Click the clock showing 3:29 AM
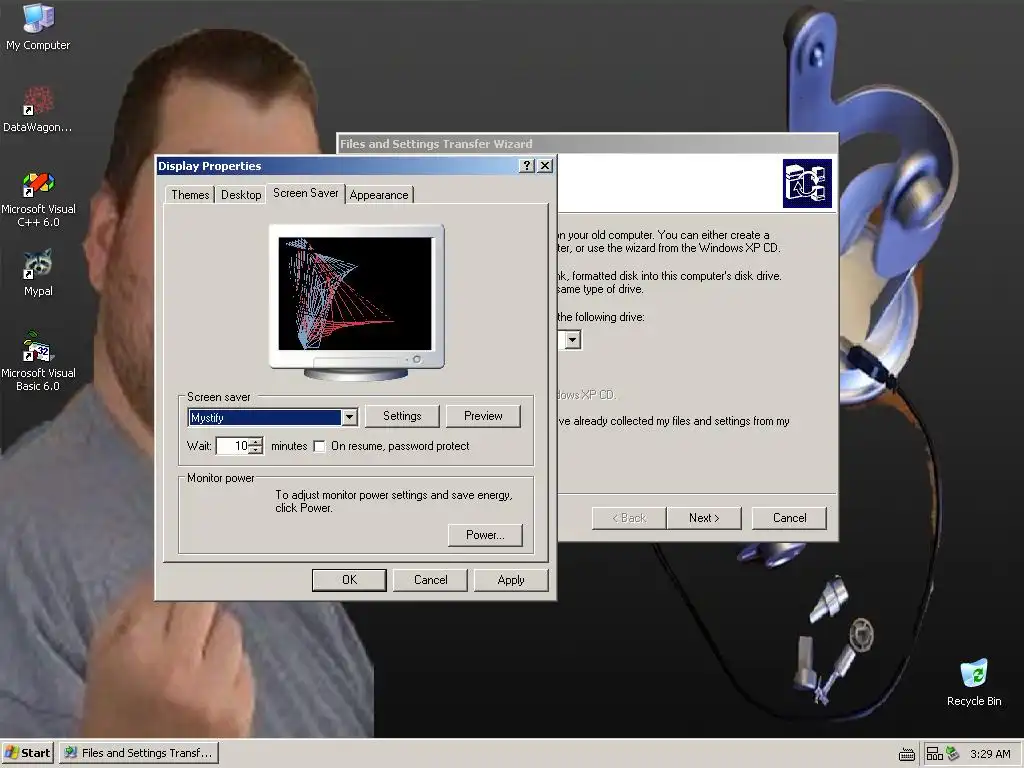This screenshot has width=1024, height=768. click(990, 754)
